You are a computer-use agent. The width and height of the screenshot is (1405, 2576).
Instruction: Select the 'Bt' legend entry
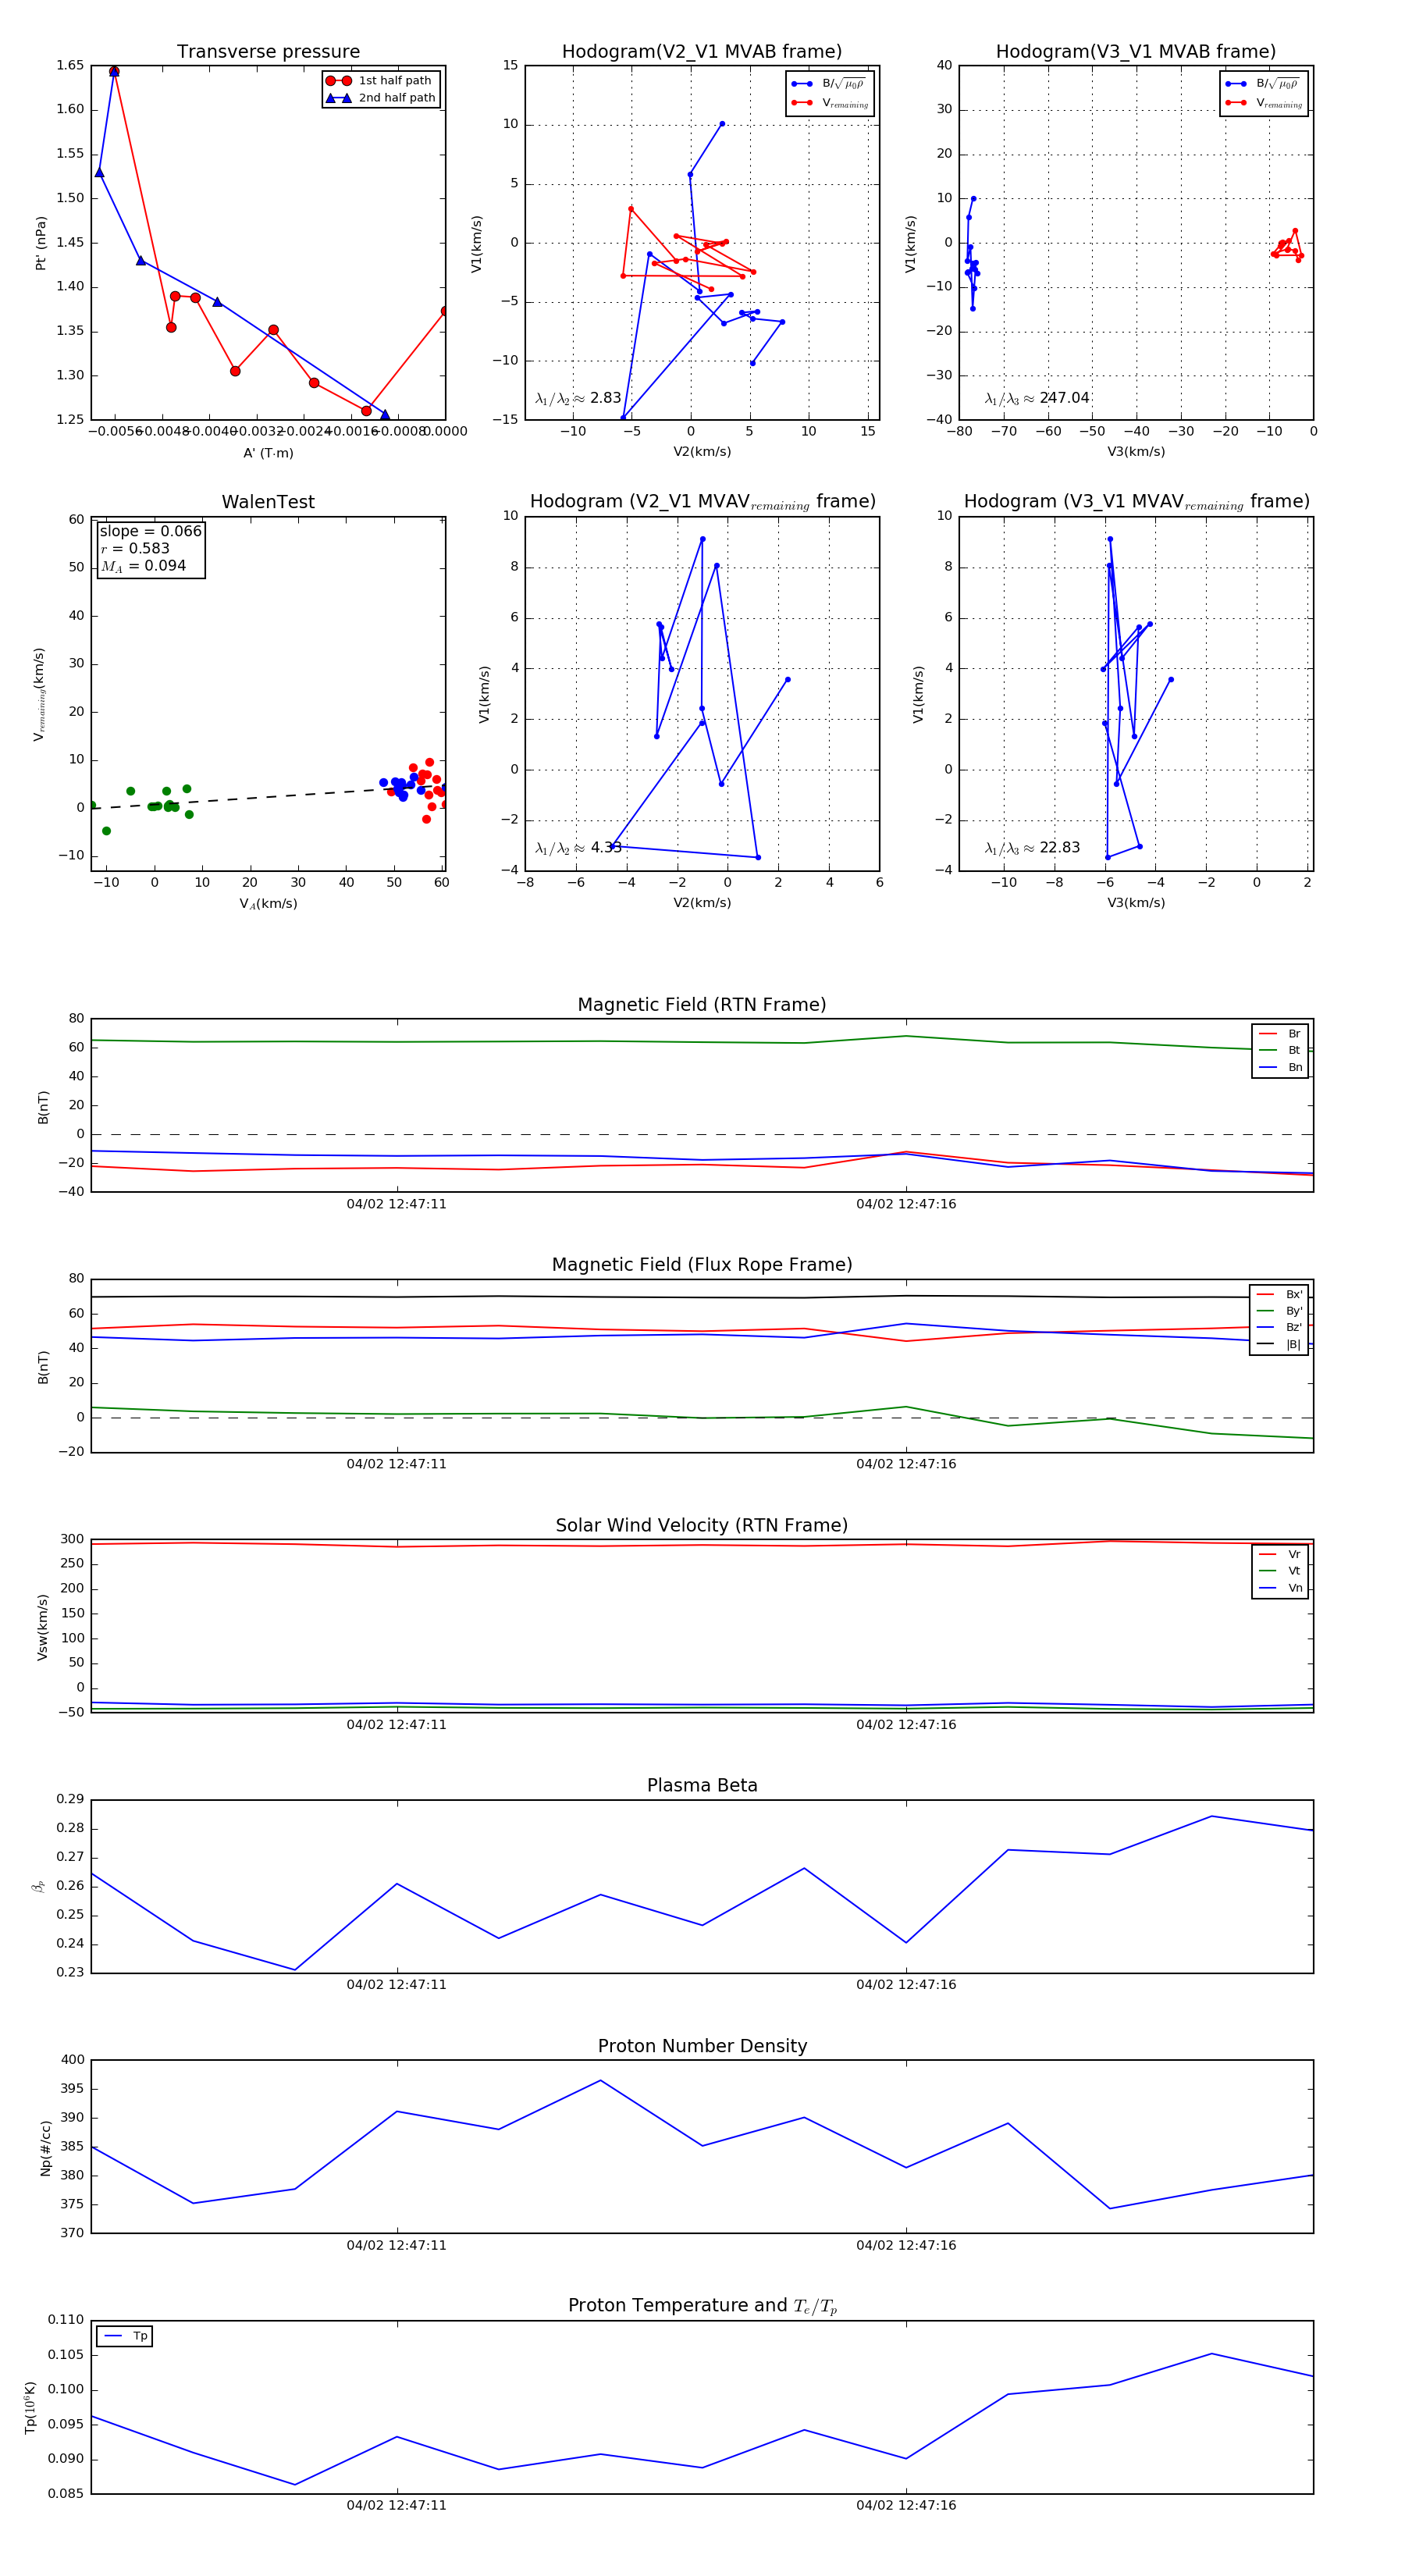1280,1050
